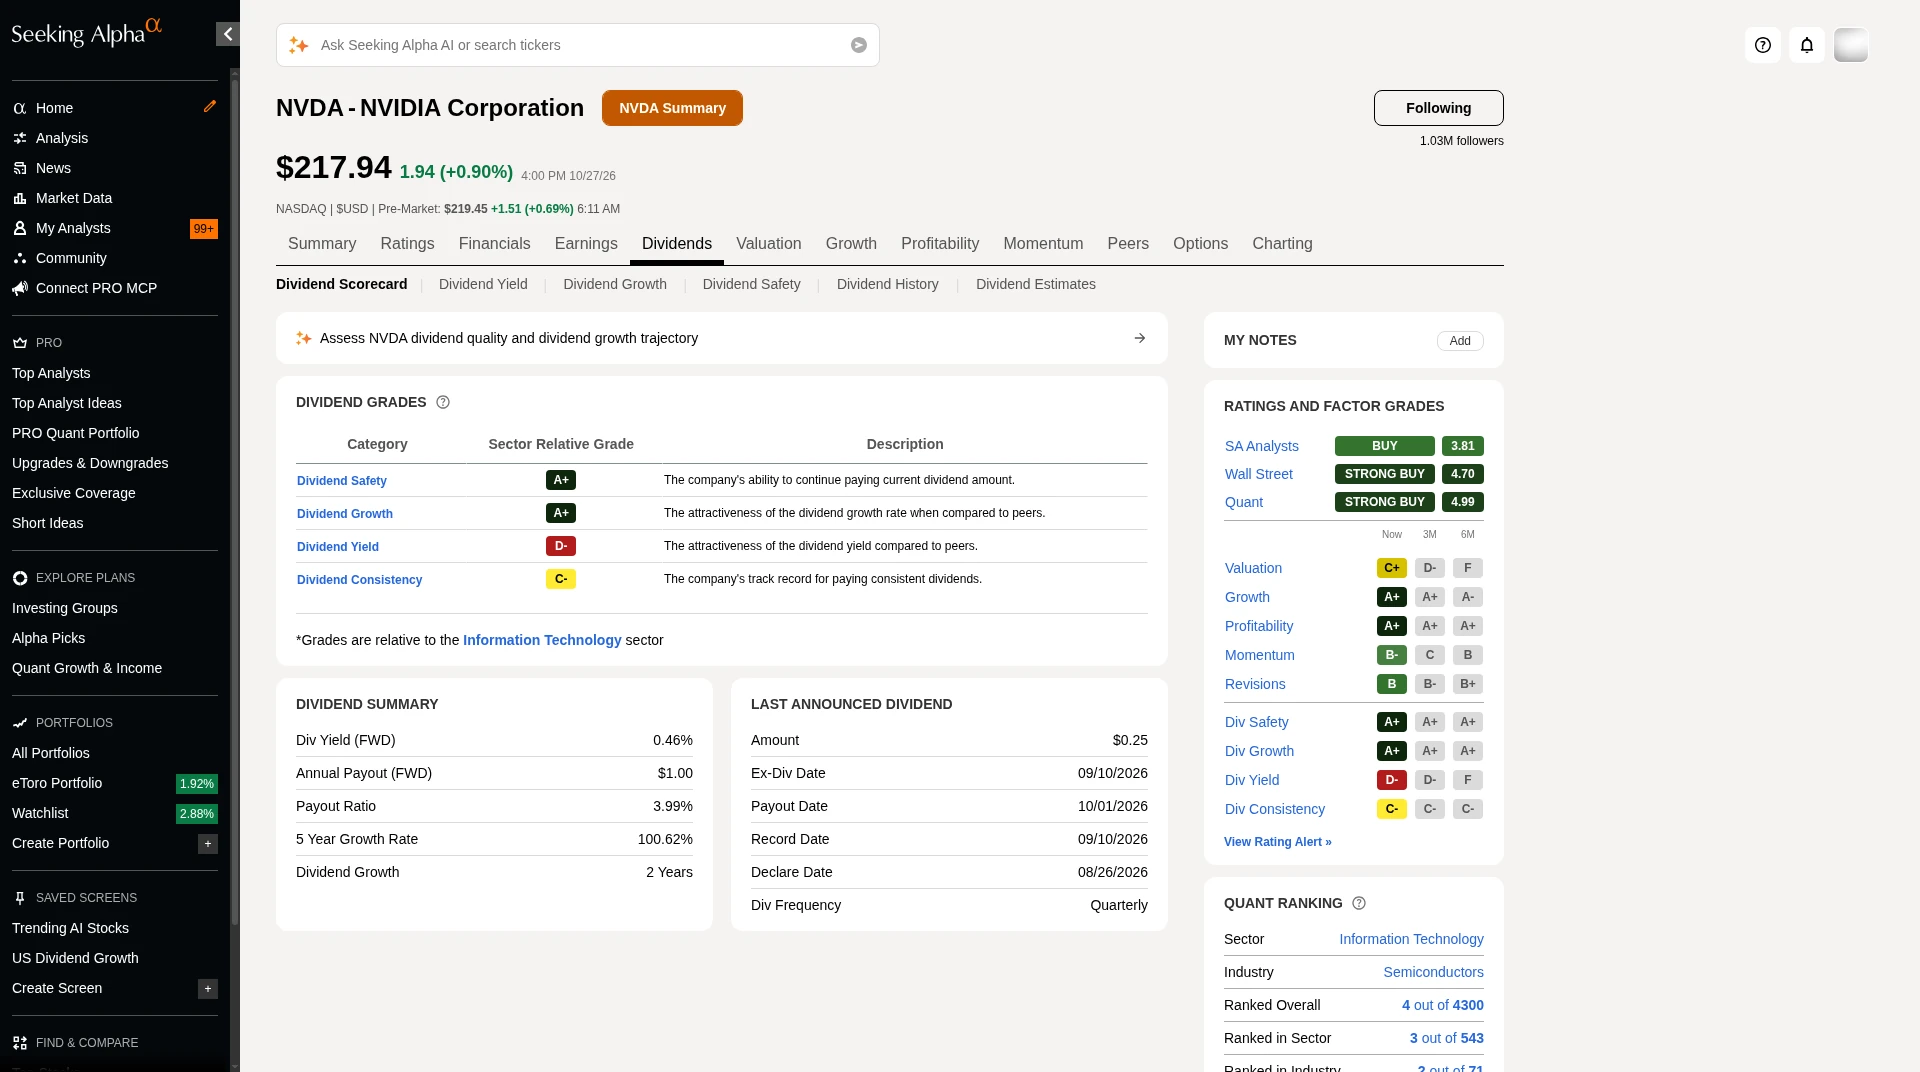Open the SA Analysts rating link
Viewport: 1920px width, 1072px height.
tap(1261, 446)
